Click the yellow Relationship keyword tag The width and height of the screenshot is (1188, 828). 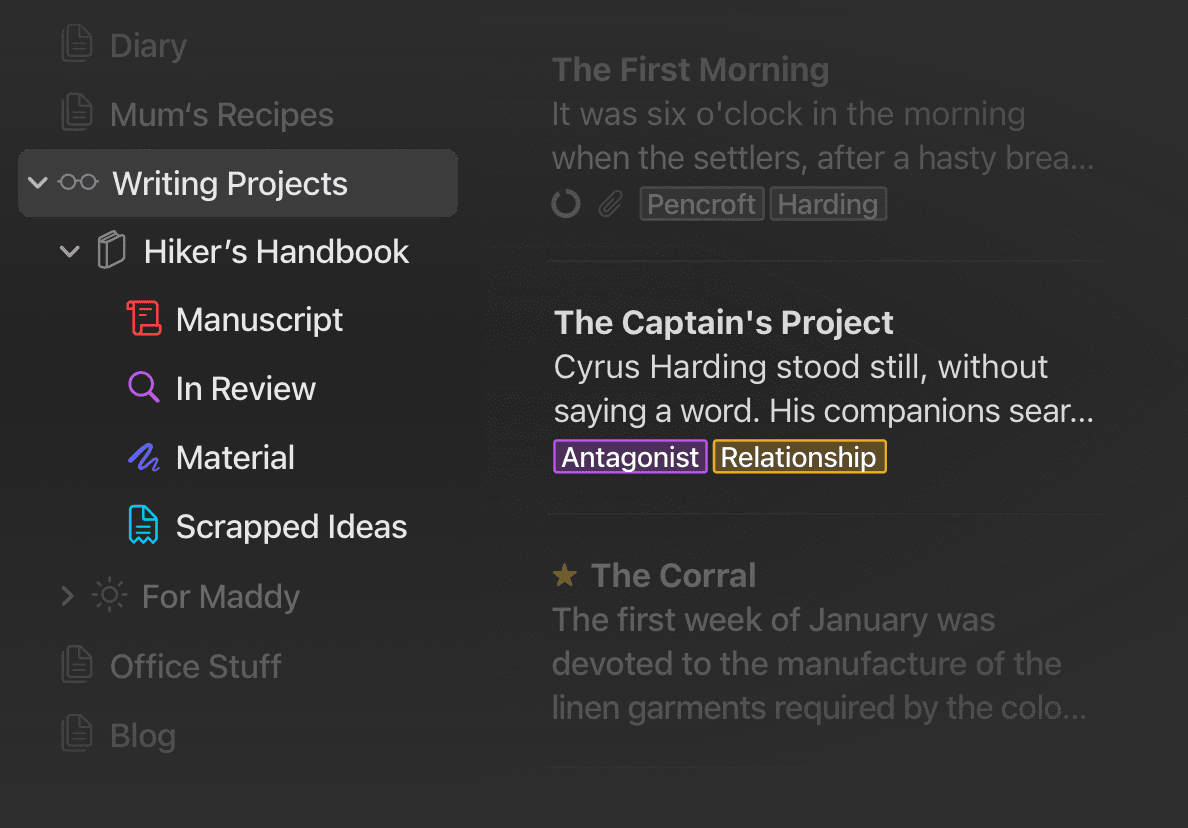(x=799, y=457)
